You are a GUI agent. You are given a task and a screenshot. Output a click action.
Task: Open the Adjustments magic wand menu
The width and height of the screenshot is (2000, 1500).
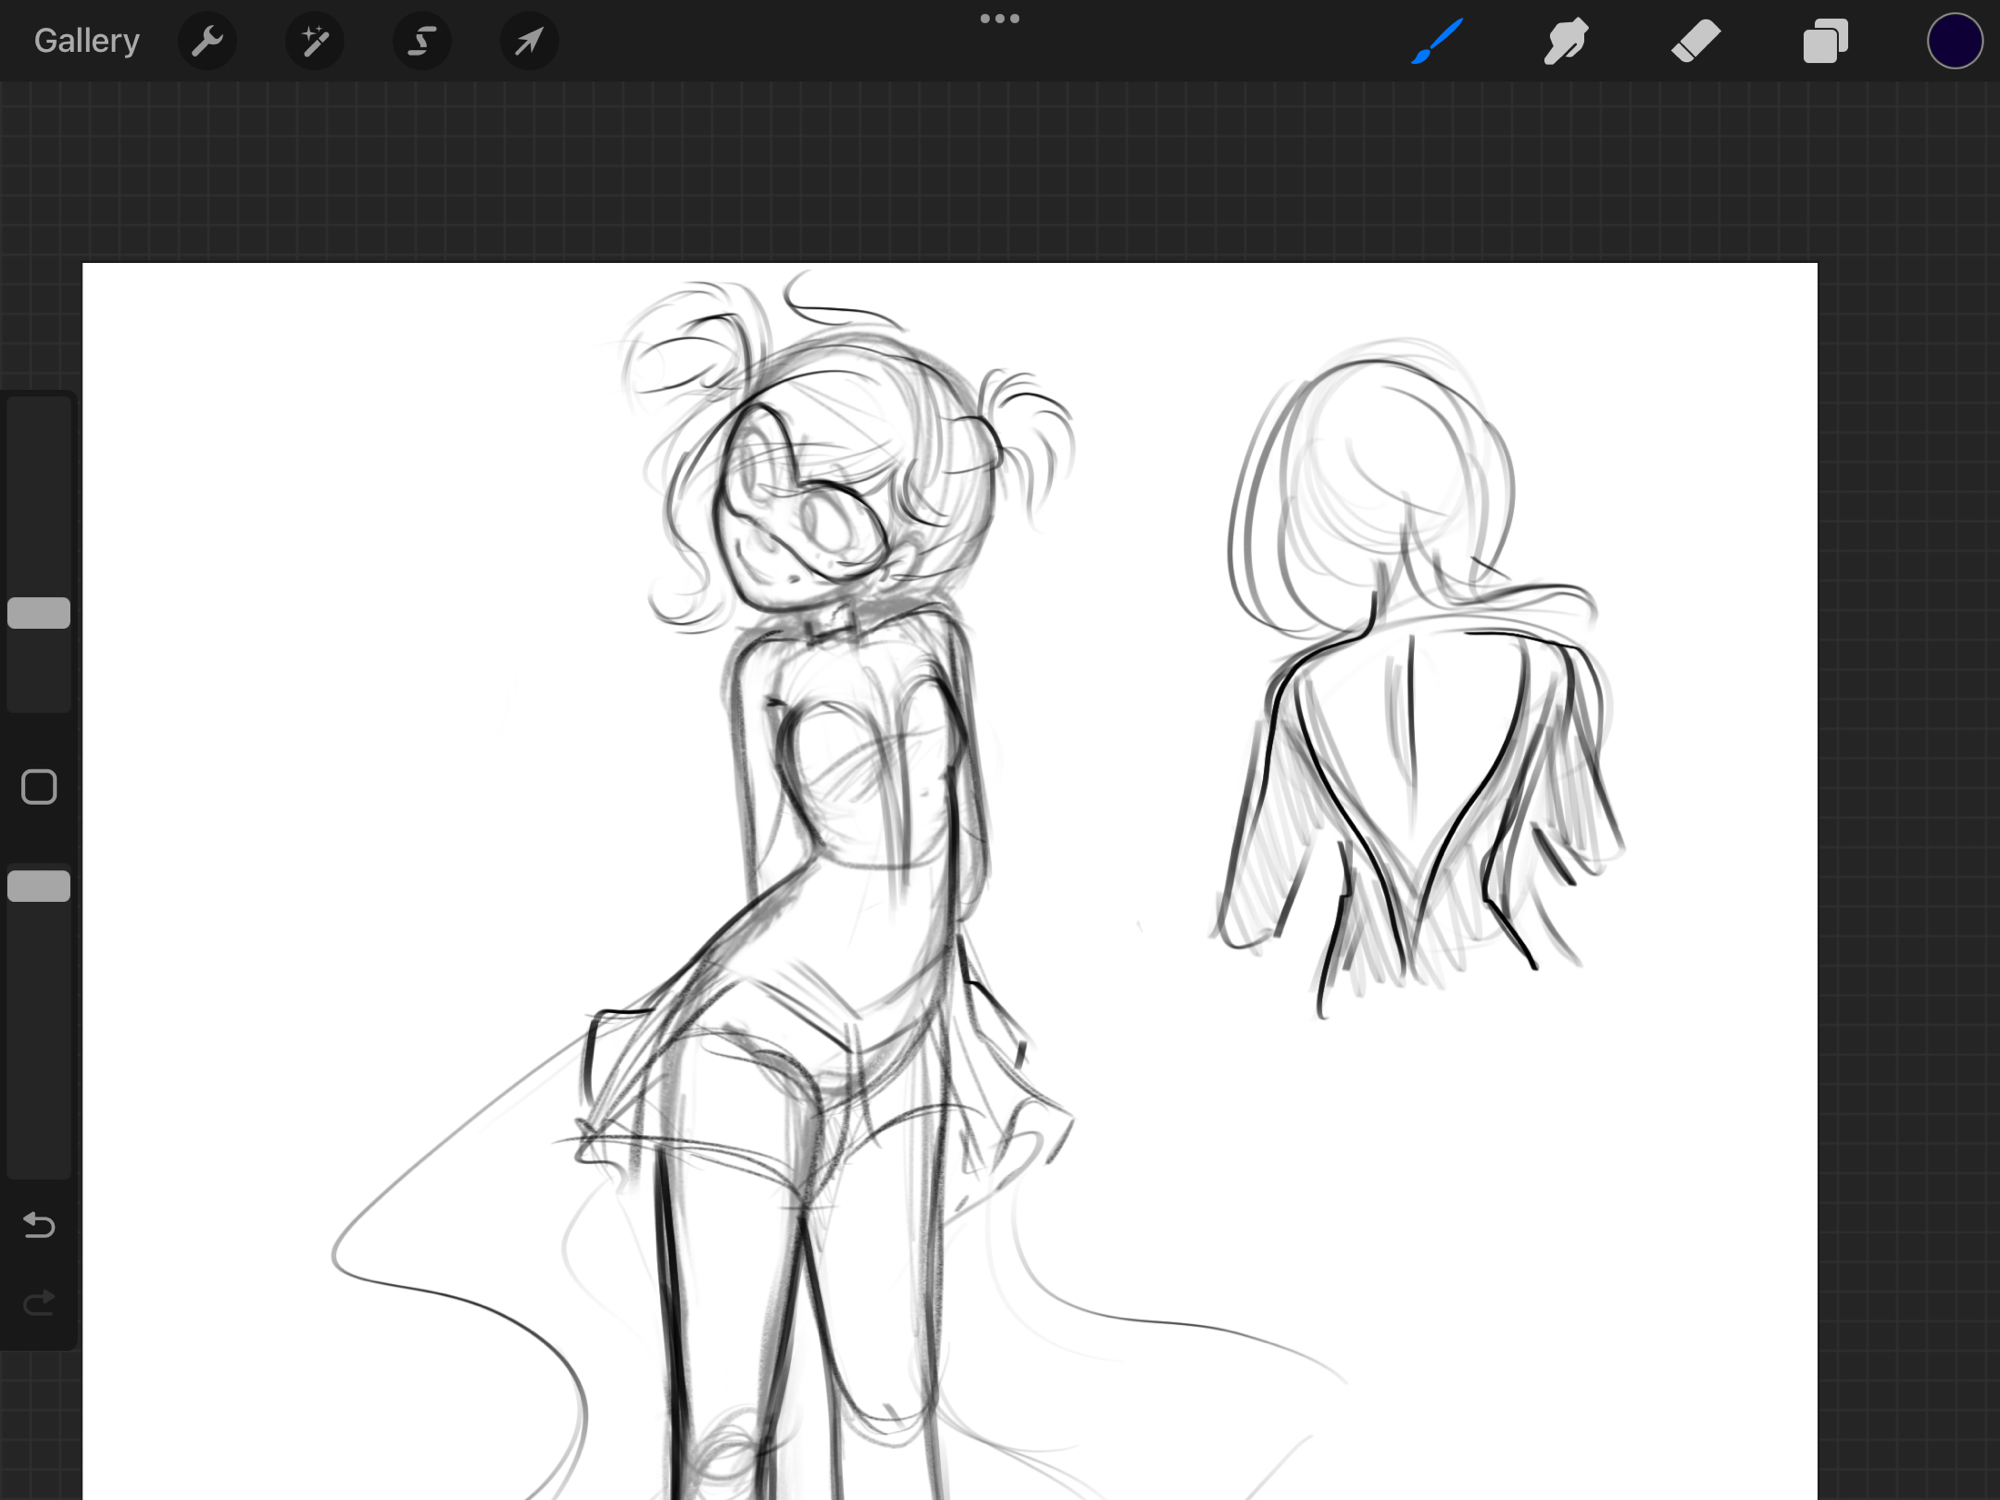(315, 41)
